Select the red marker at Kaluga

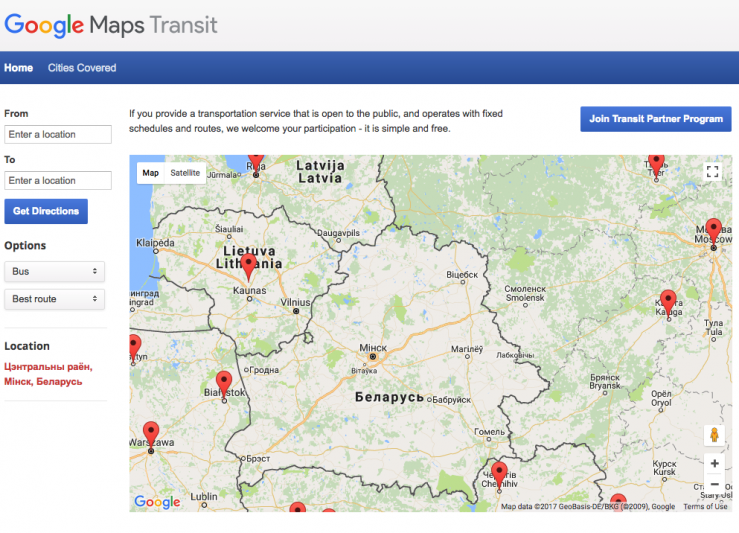668,300
